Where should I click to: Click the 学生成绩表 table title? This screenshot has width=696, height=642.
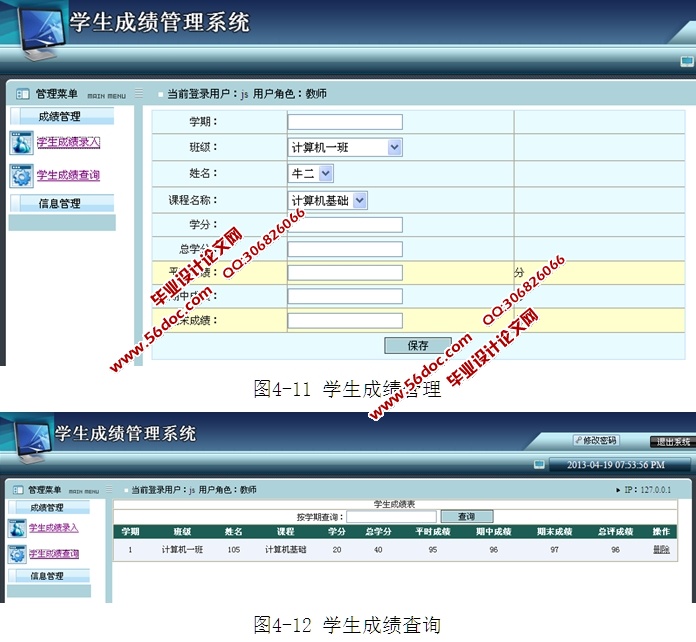[x=394, y=504]
